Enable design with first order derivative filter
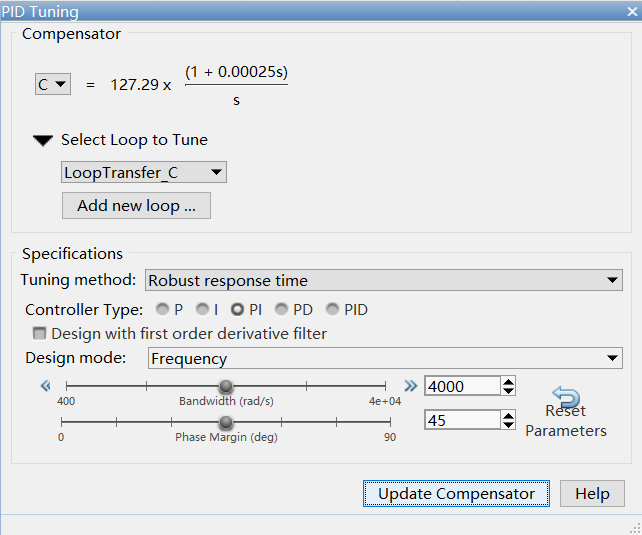 tap(40, 334)
